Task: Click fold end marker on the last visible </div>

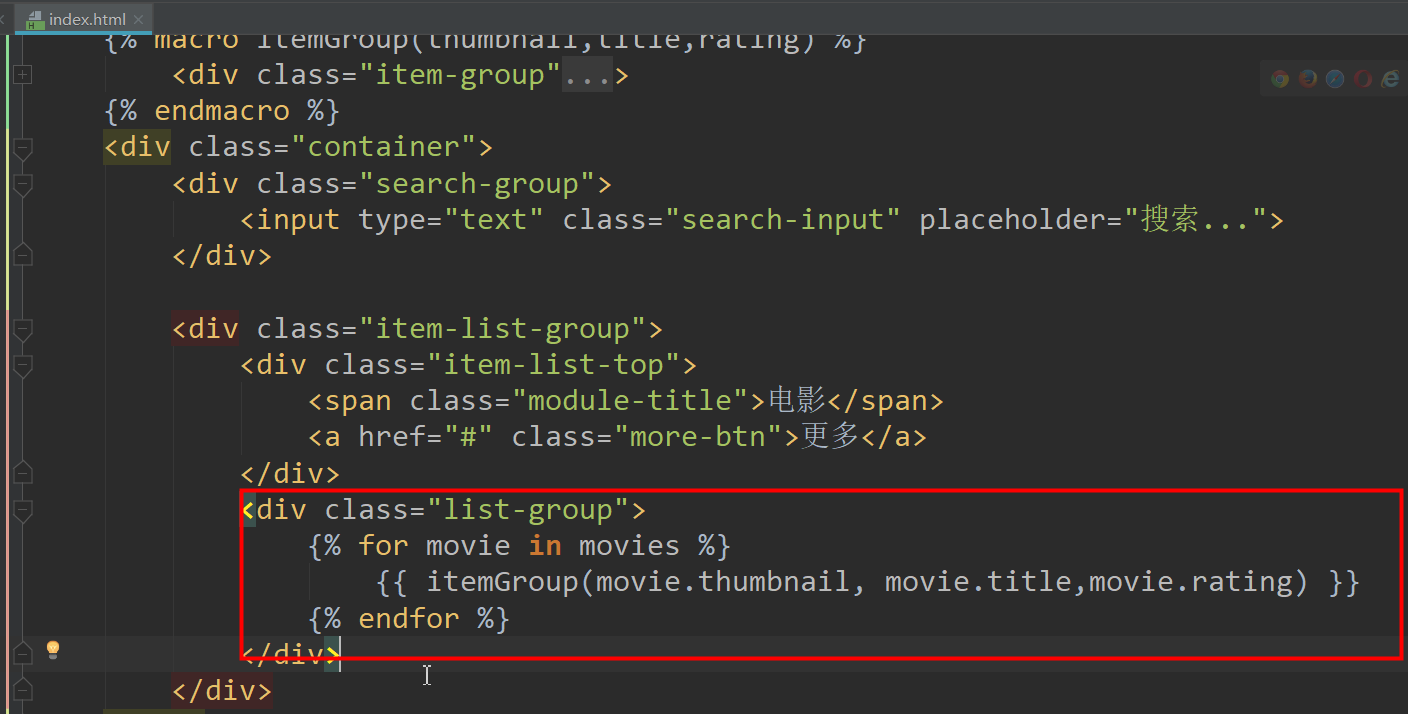Action: coord(22,690)
